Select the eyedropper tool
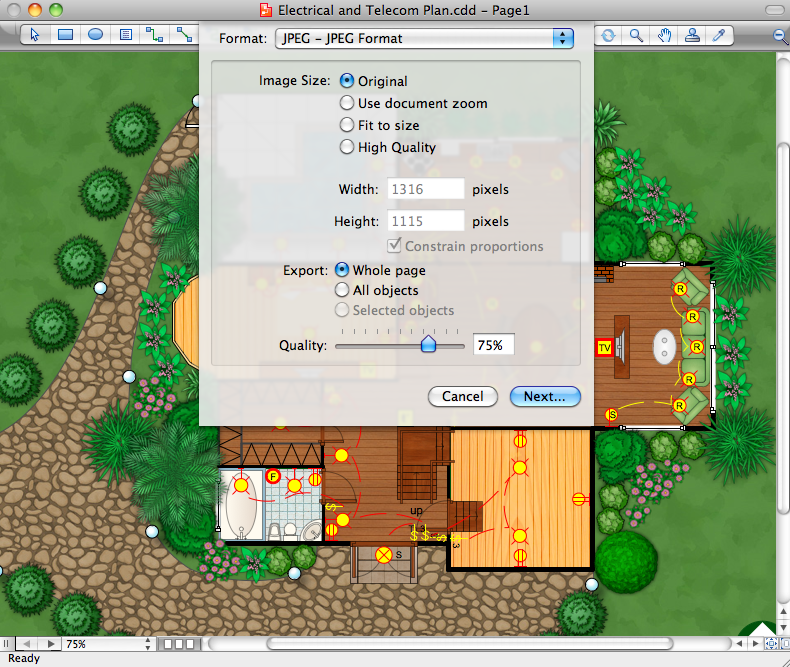Viewport: 790px width, 667px height. [718, 35]
